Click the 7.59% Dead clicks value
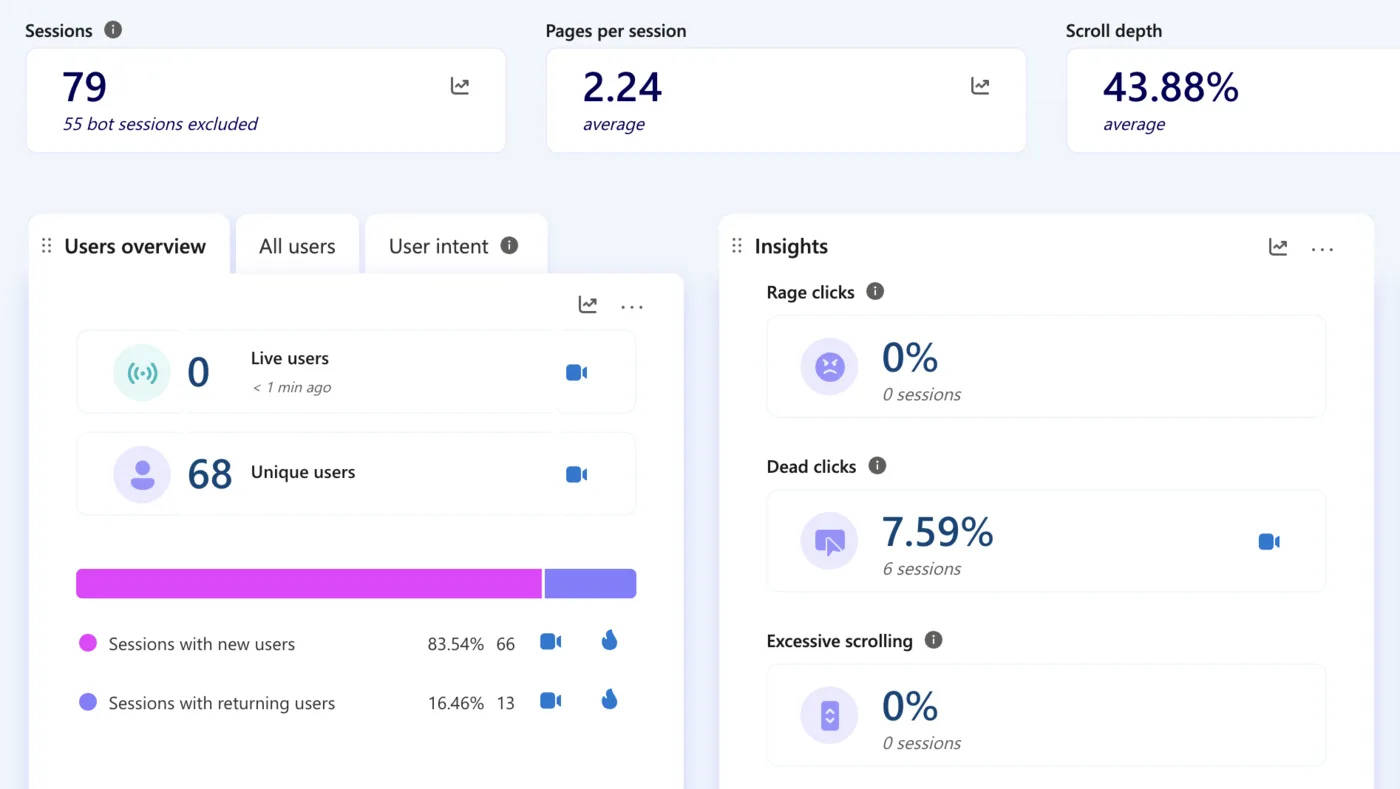 [938, 532]
